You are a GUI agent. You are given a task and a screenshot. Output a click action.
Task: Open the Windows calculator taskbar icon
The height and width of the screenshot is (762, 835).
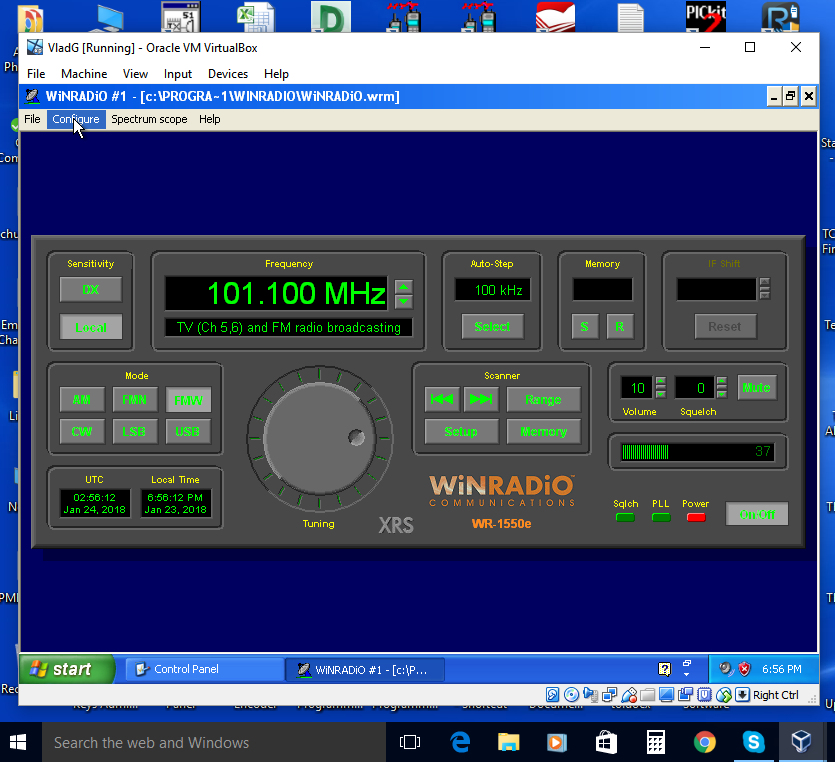655,742
